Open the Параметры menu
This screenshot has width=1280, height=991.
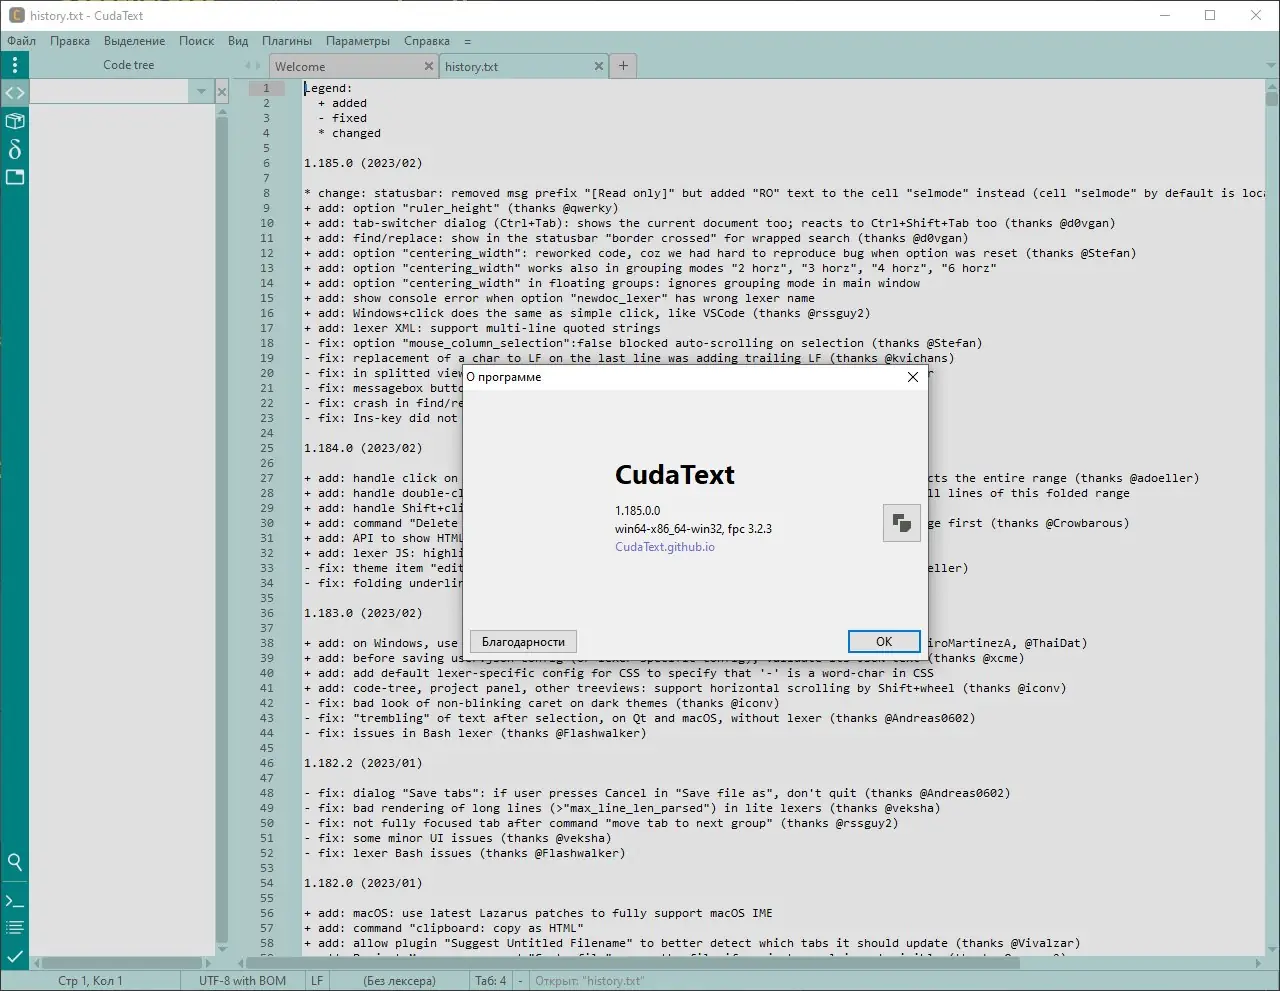(358, 41)
